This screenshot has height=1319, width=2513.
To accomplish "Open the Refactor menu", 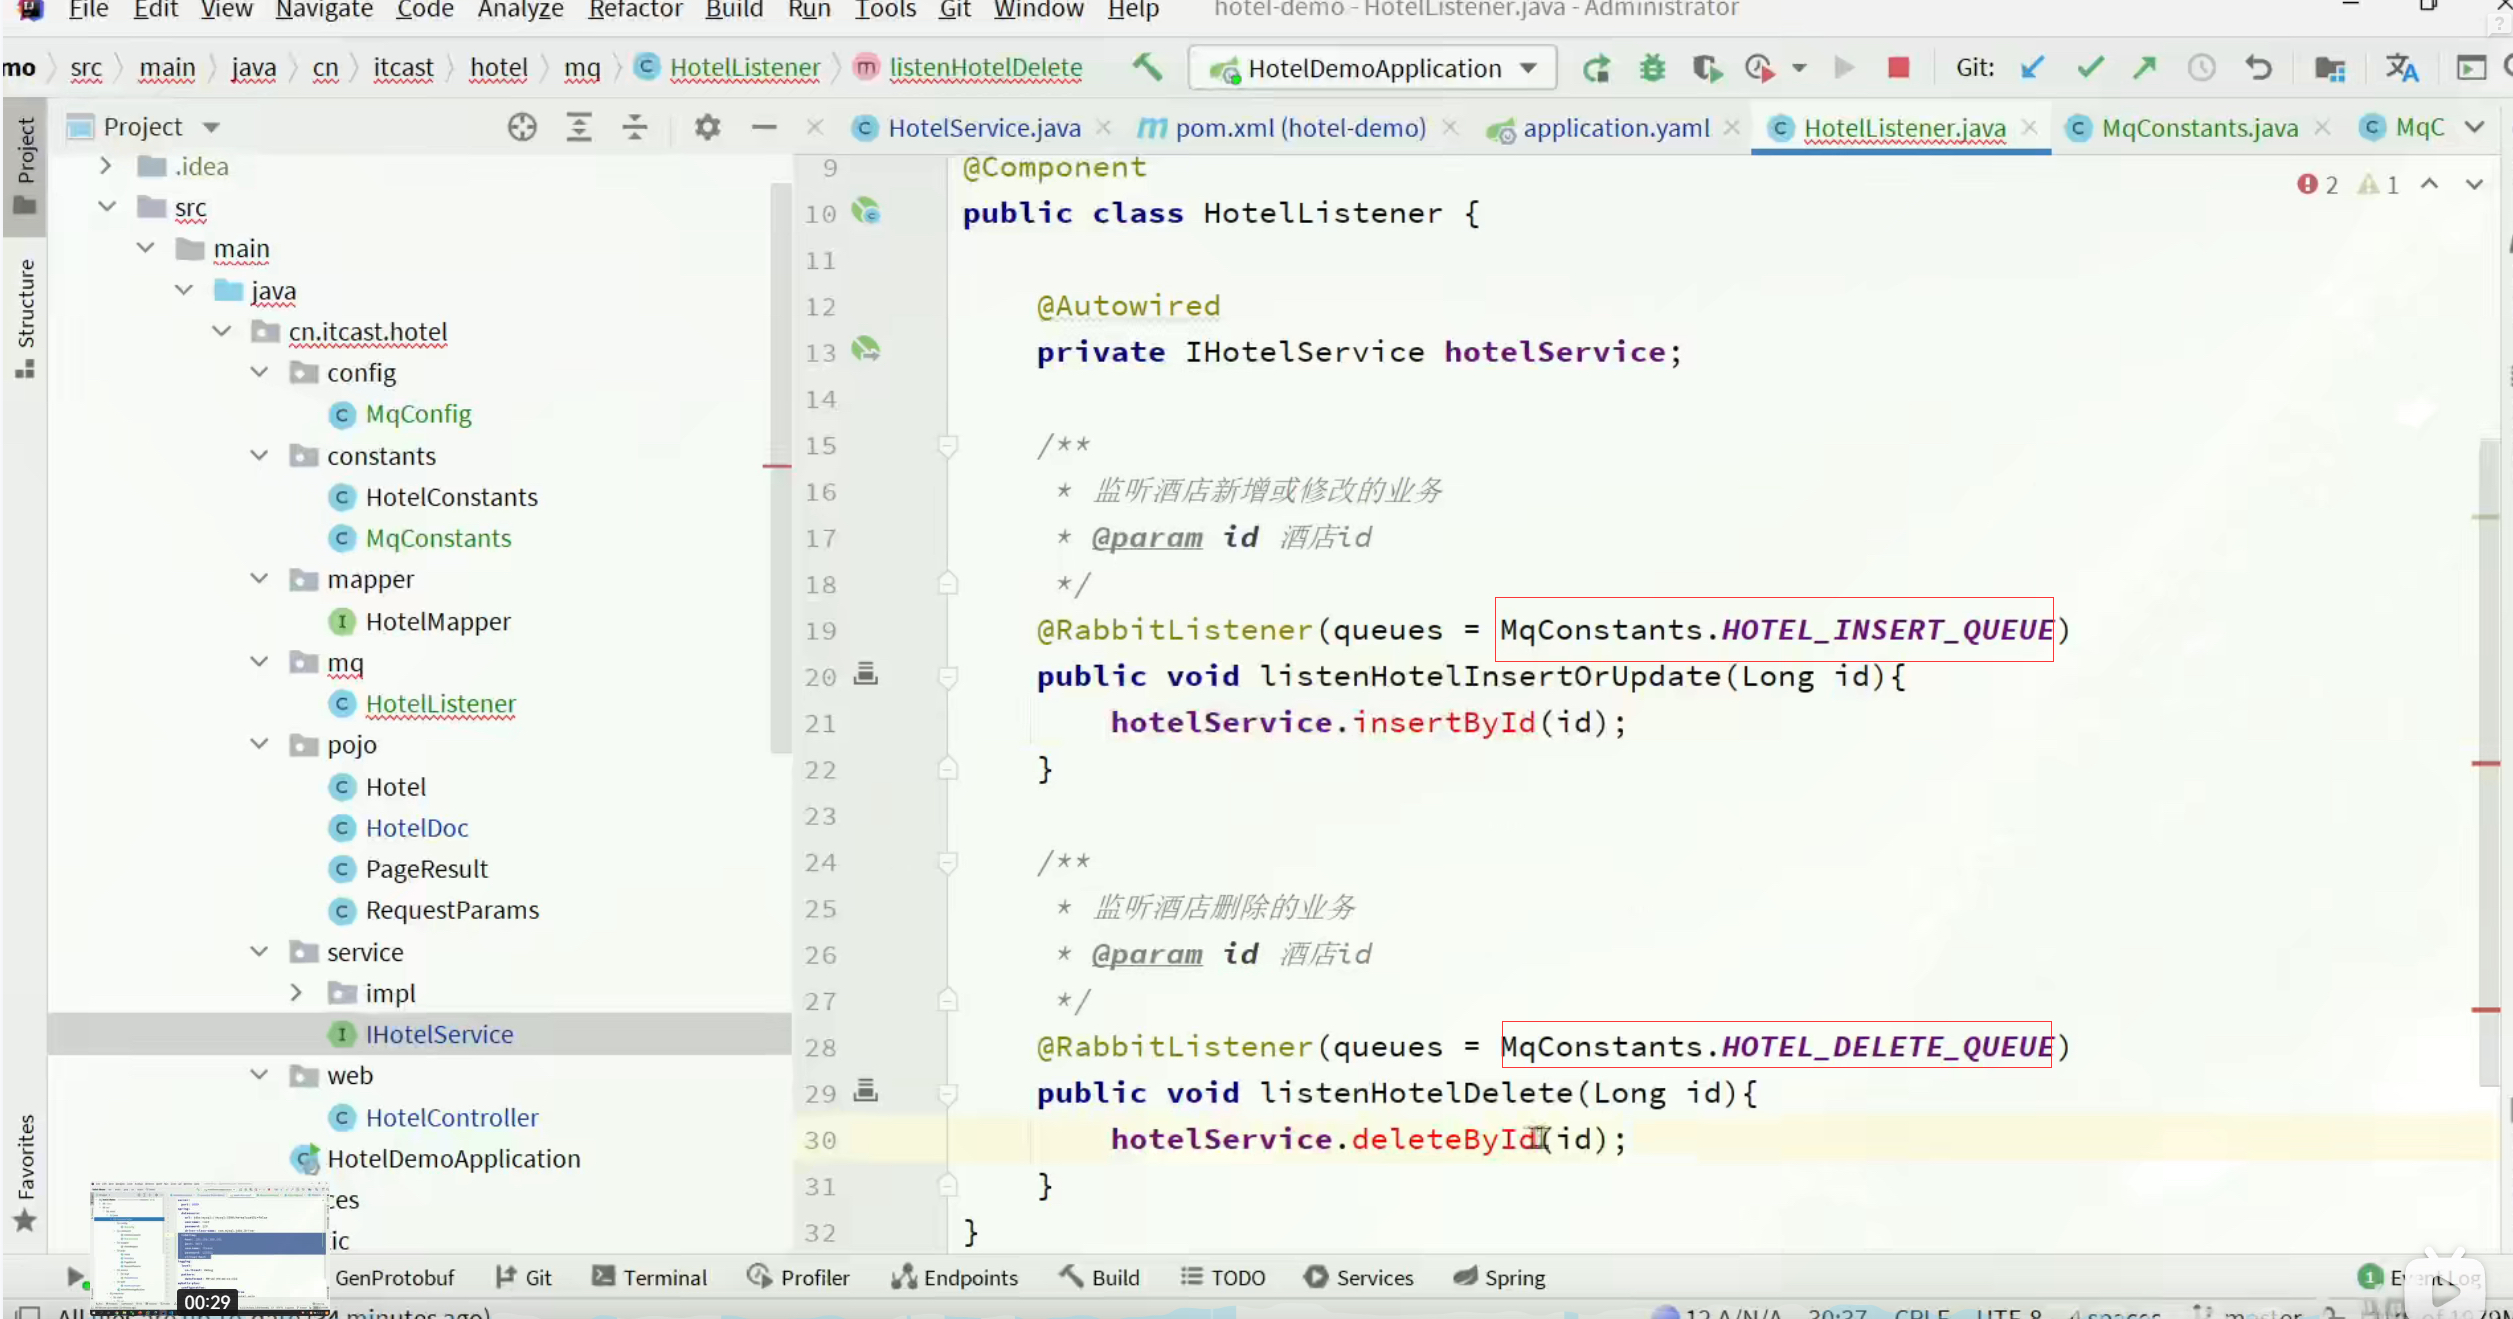I will tap(635, 10).
